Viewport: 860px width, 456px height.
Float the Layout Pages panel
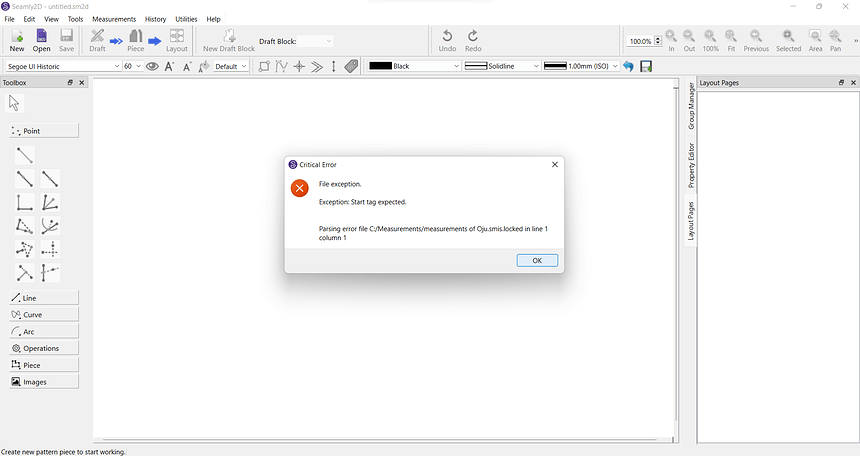(x=841, y=82)
